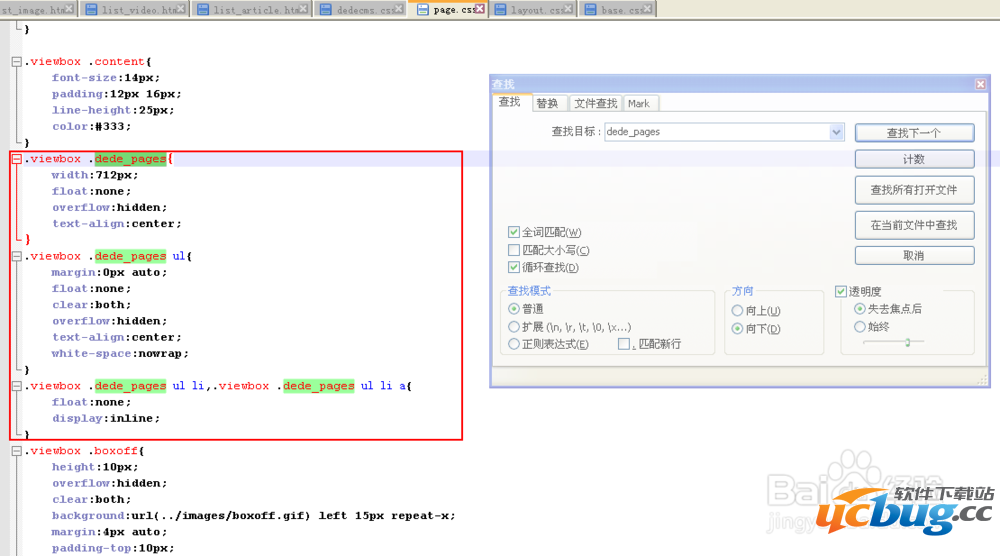Image resolution: width=1000 pixels, height=556 pixels.
Task: Click the resize grip of the find dialog
Action: pyautogui.click(x=982, y=381)
